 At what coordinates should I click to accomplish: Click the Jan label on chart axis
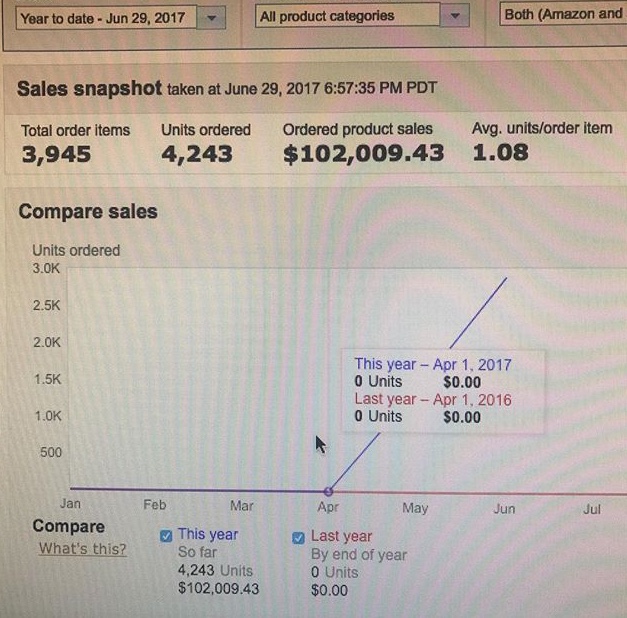point(70,503)
